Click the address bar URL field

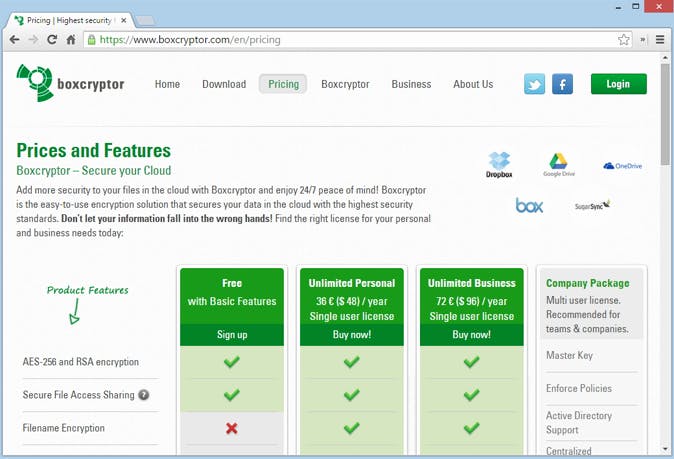(x=357, y=40)
